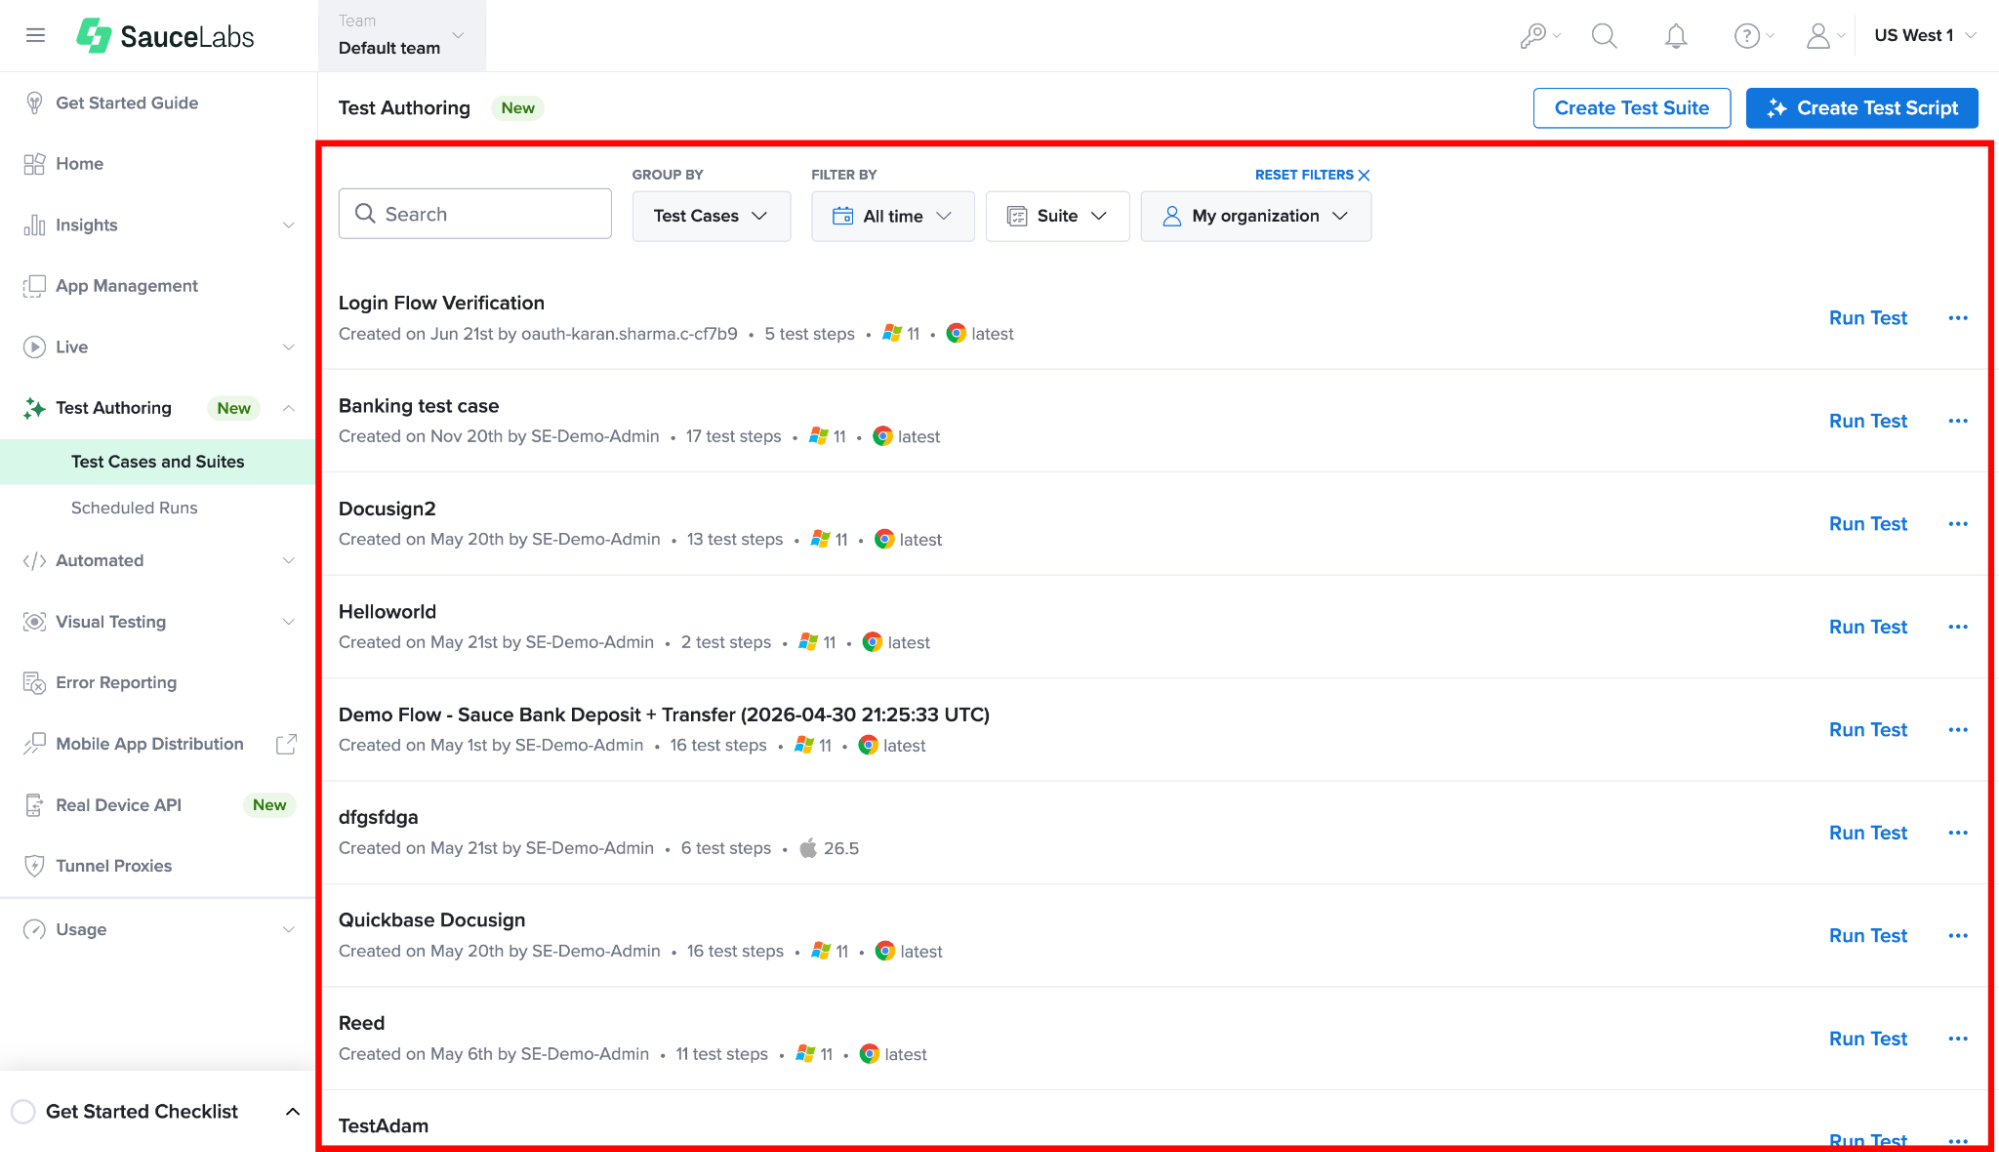Collapse the Test Authoring sidebar section
The width and height of the screenshot is (1999, 1152).
point(288,408)
